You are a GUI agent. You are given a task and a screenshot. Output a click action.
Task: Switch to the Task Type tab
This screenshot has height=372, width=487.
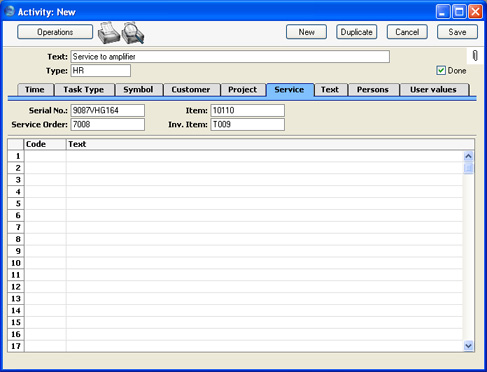coord(84,90)
